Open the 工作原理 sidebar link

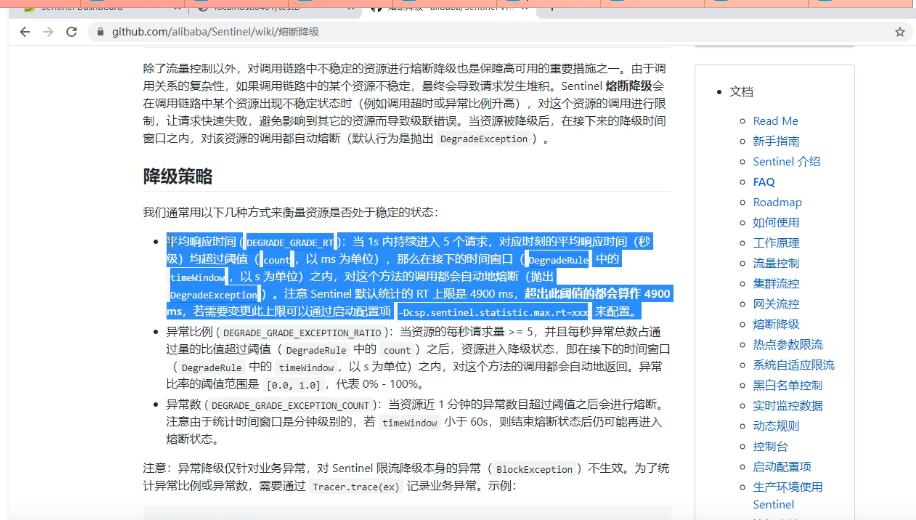click(x=776, y=243)
